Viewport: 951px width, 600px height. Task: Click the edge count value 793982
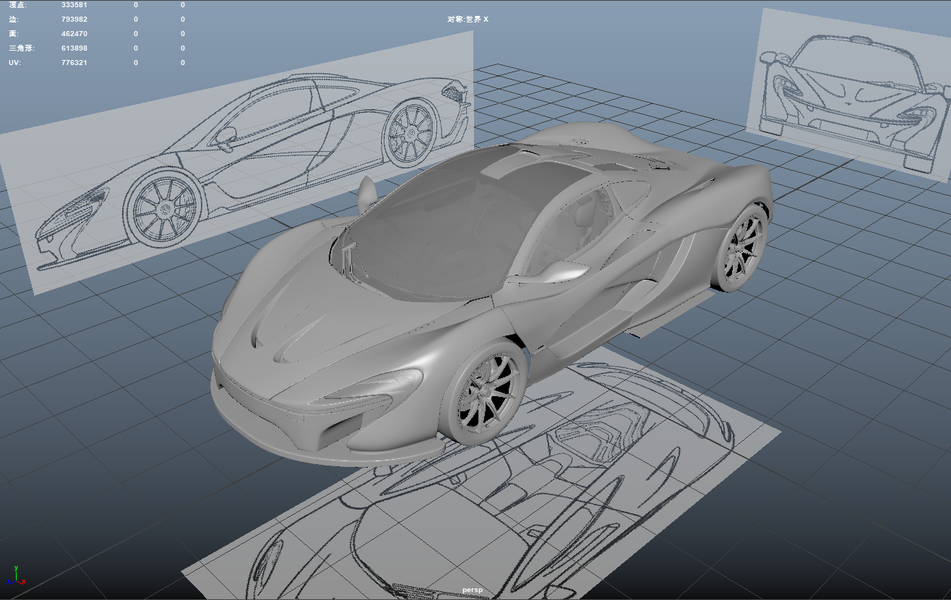coord(74,19)
